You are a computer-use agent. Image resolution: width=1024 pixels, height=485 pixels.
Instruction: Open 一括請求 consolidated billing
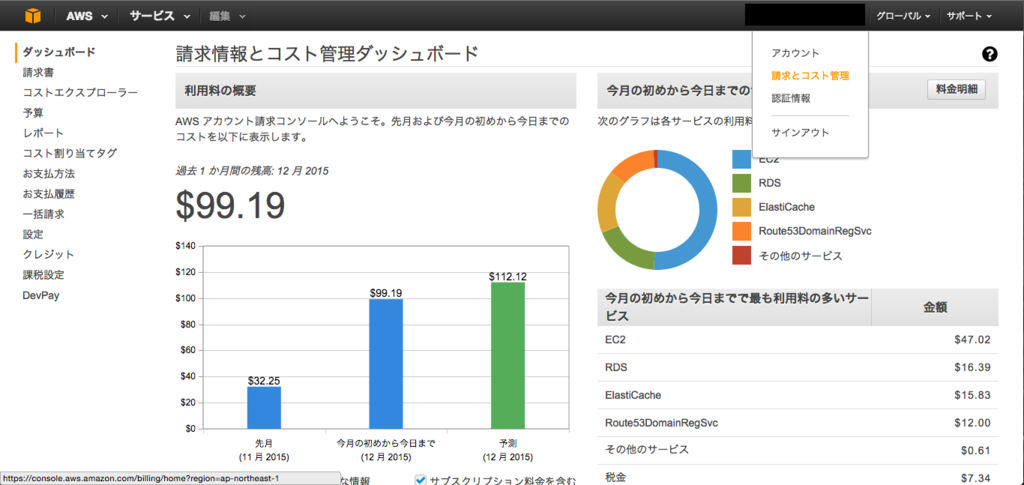click(43, 214)
